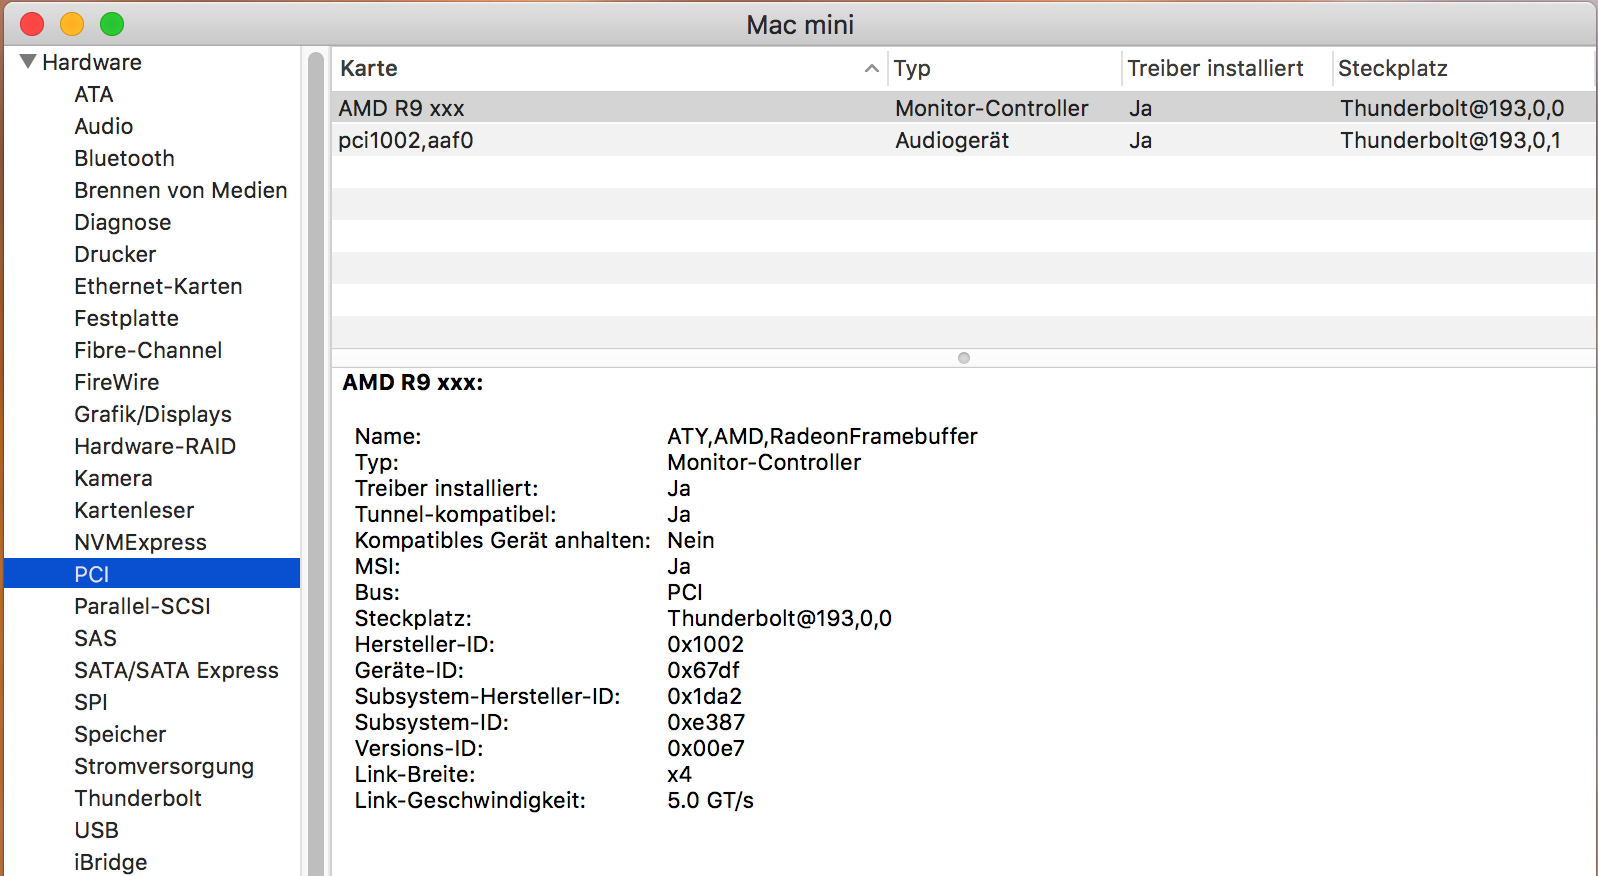Click the Geräte-ID value 0x67df
Screen dimensions: 1598x876
pos(703,670)
